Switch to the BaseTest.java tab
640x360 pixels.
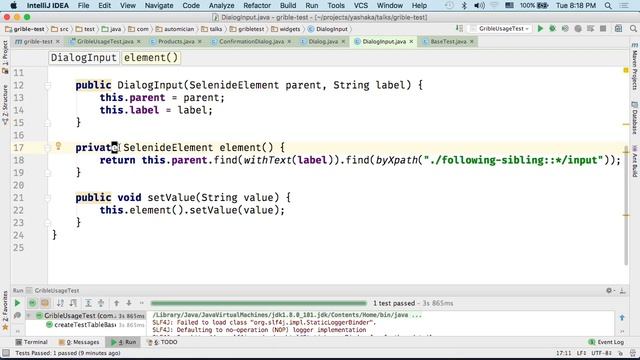pos(448,42)
